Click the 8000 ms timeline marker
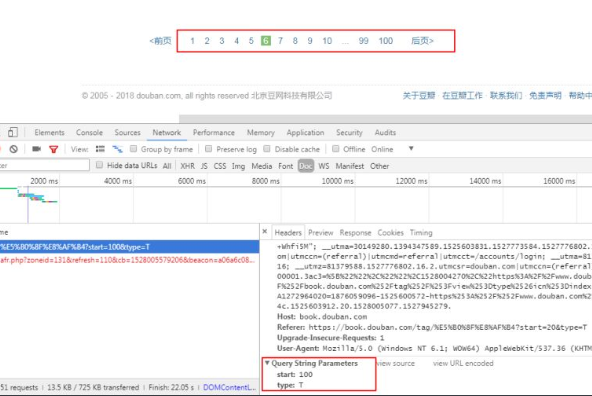The image size is (592, 396). point(266,181)
